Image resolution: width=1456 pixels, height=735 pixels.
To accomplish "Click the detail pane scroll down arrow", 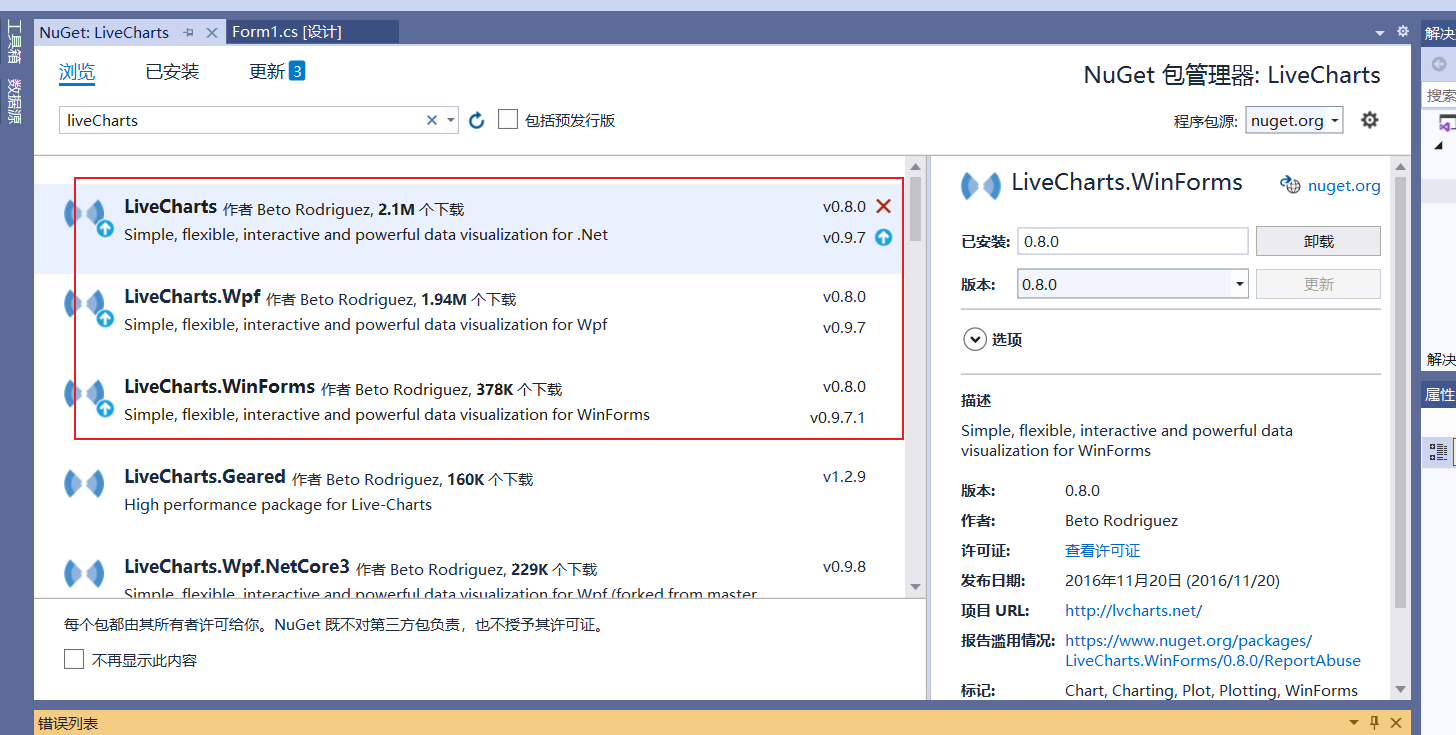I will pos(1399,688).
